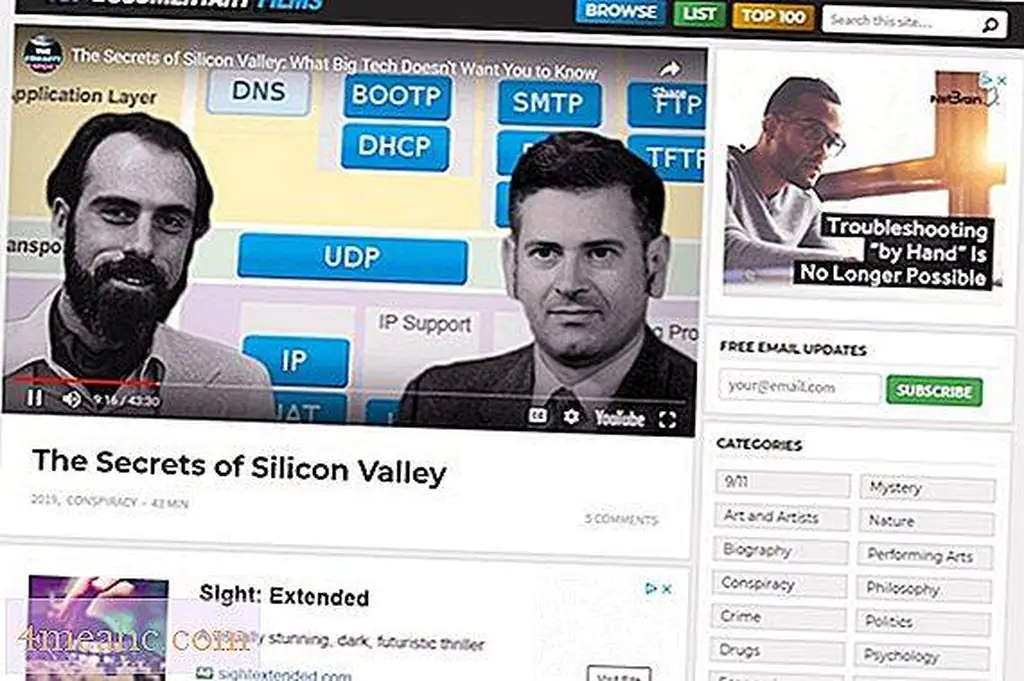The height and width of the screenshot is (681, 1024).
Task: Click the Share arrow on video
Action: point(670,69)
